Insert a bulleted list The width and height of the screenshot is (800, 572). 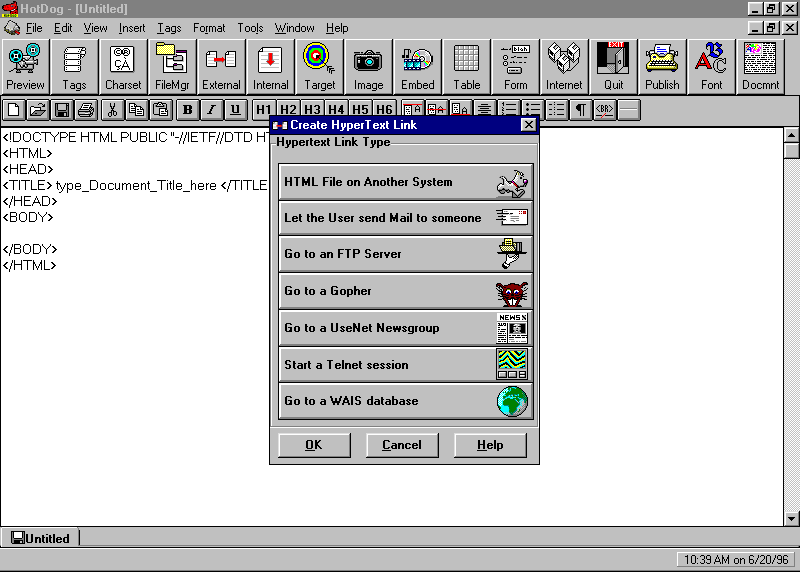pos(533,110)
